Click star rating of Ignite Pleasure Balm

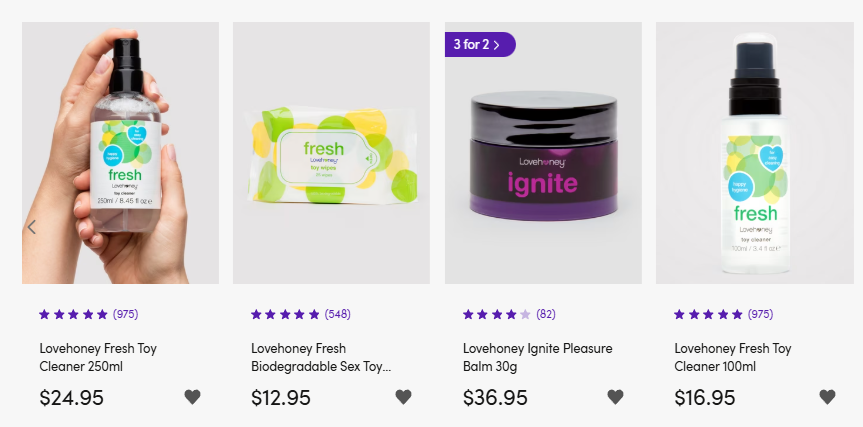point(496,314)
